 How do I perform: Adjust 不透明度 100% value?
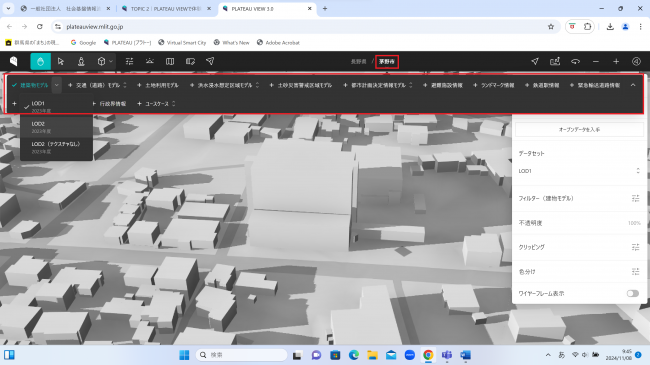[634, 223]
